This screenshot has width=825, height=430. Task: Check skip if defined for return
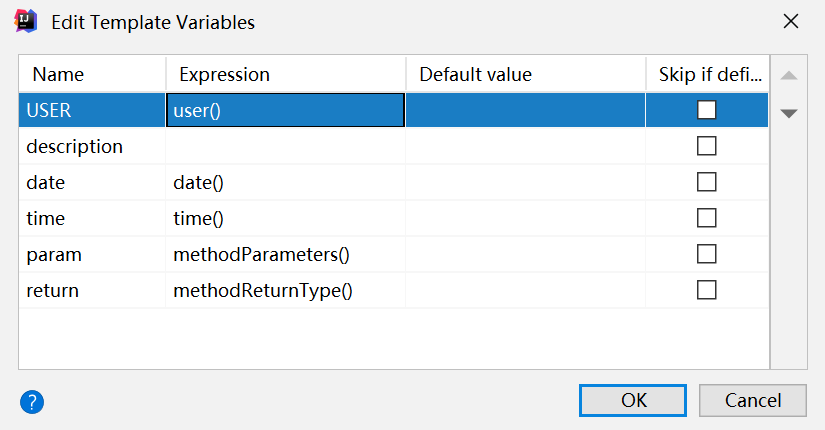coord(707,290)
